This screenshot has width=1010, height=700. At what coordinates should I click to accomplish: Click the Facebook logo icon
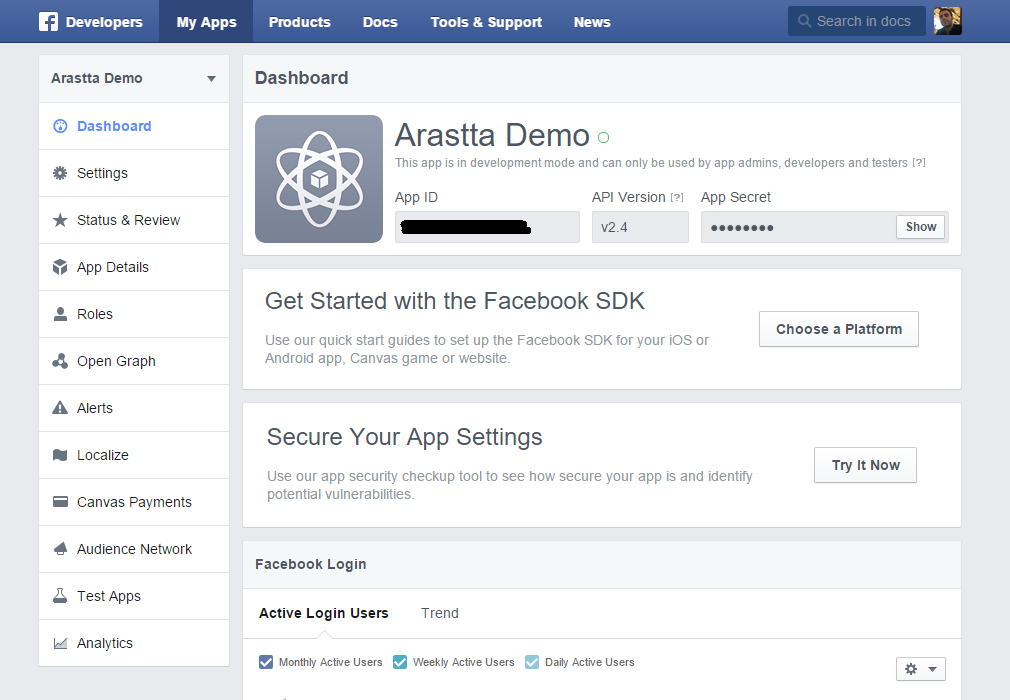click(x=48, y=21)
